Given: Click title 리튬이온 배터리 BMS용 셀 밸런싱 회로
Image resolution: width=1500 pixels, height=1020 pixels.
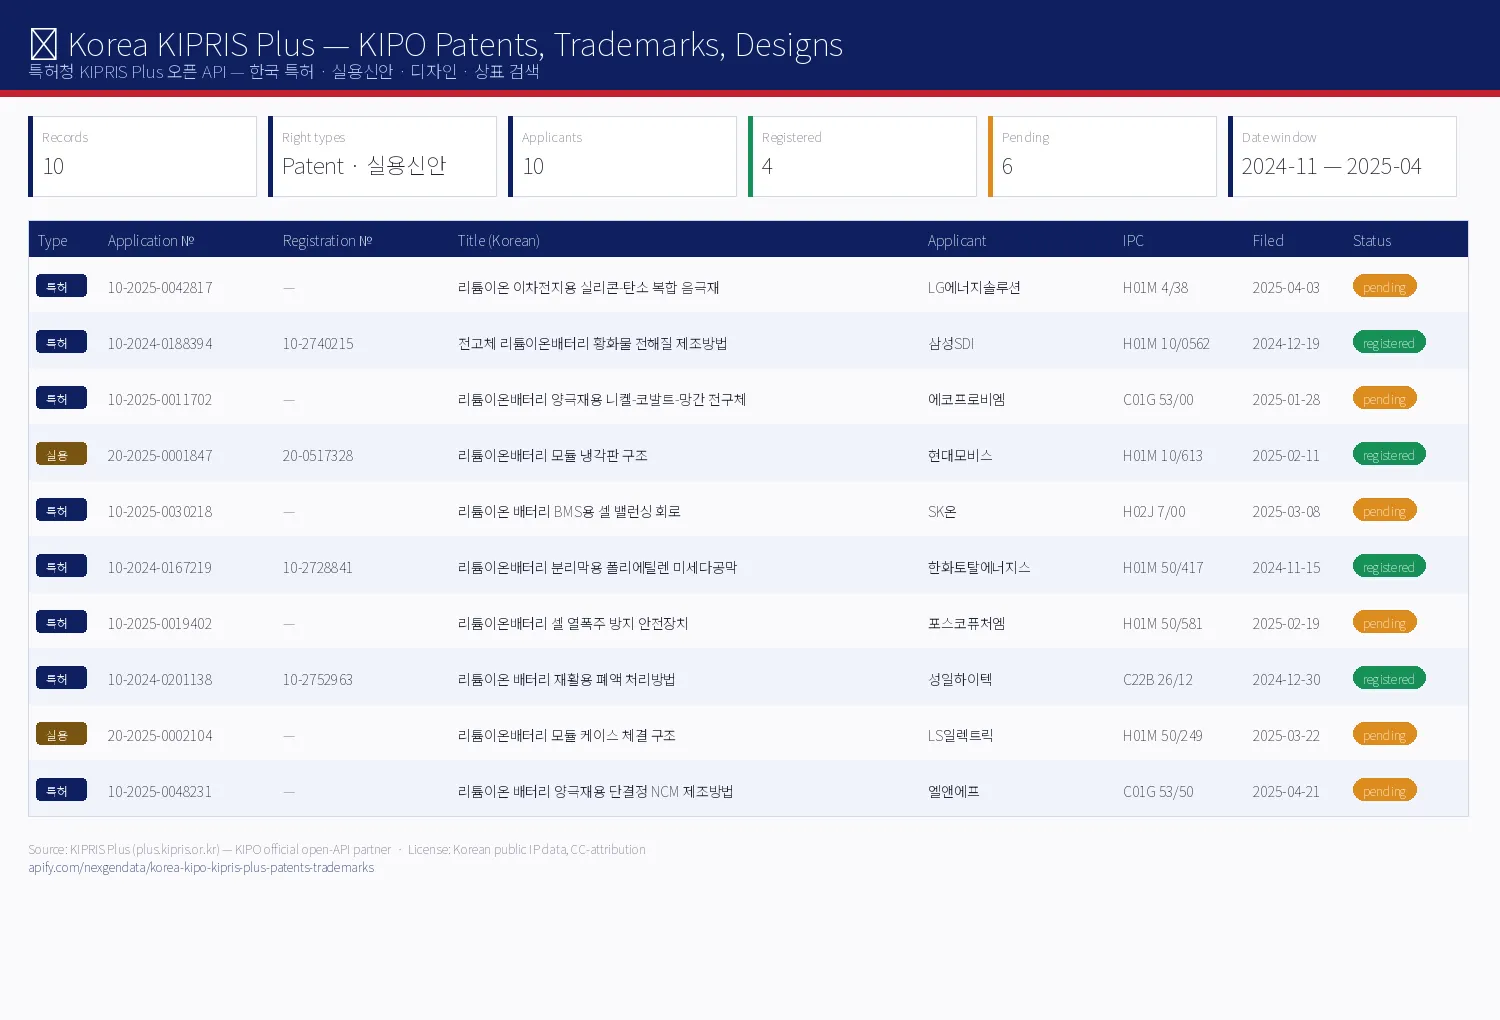Looking at the screenshot, I should pyautogui.click(x=569, y=512).
